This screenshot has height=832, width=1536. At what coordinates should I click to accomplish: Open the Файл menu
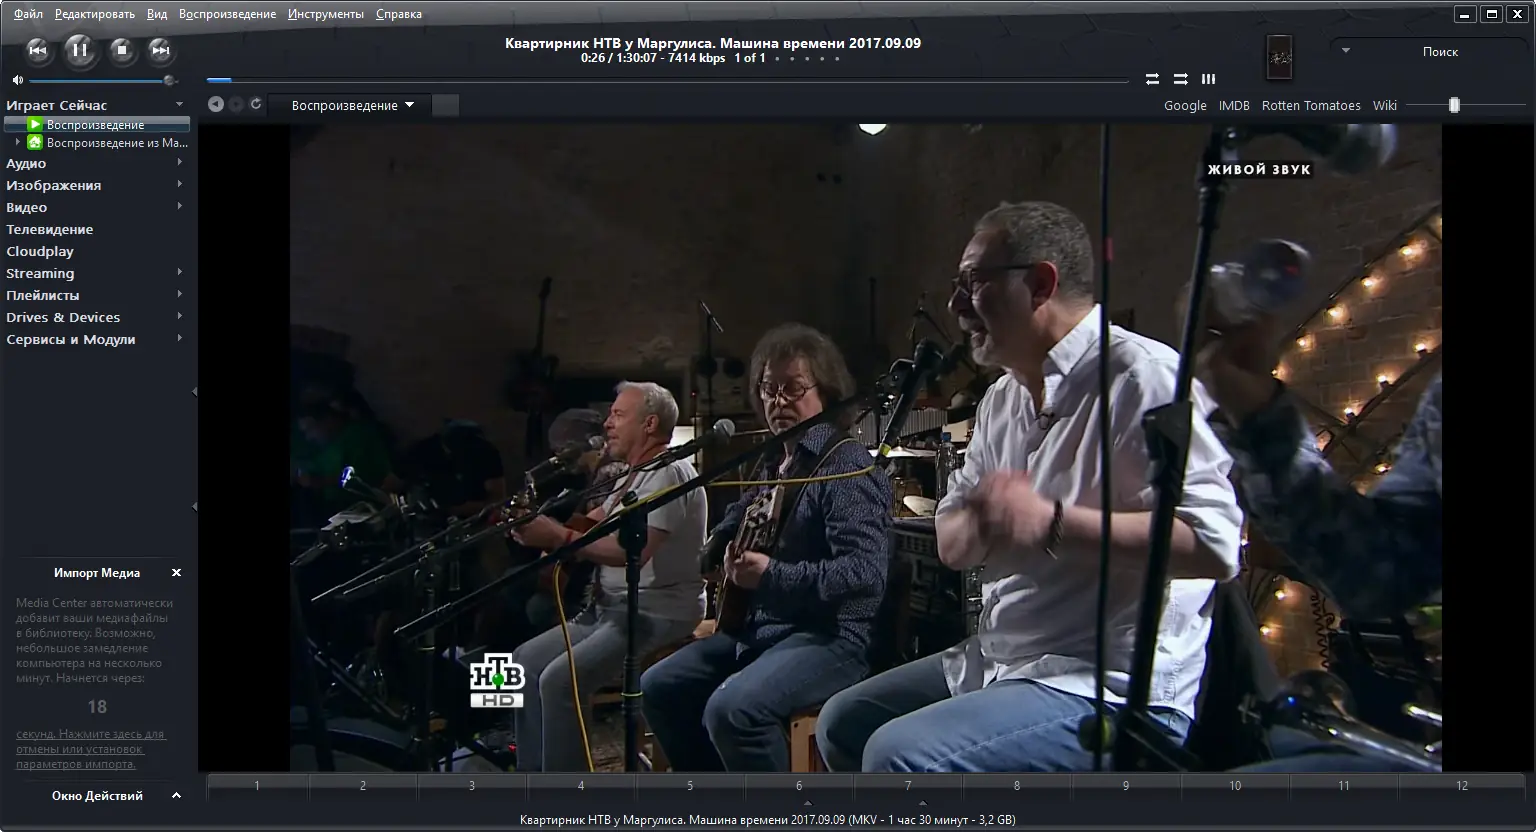point(29,14)
